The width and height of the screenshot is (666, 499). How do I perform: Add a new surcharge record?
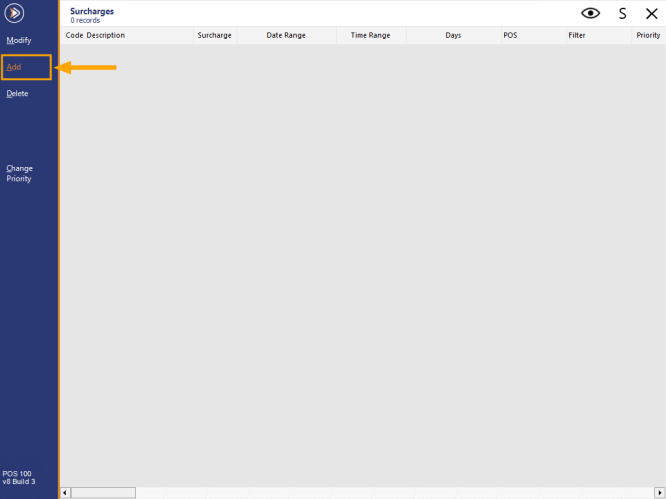click(14, 67)
